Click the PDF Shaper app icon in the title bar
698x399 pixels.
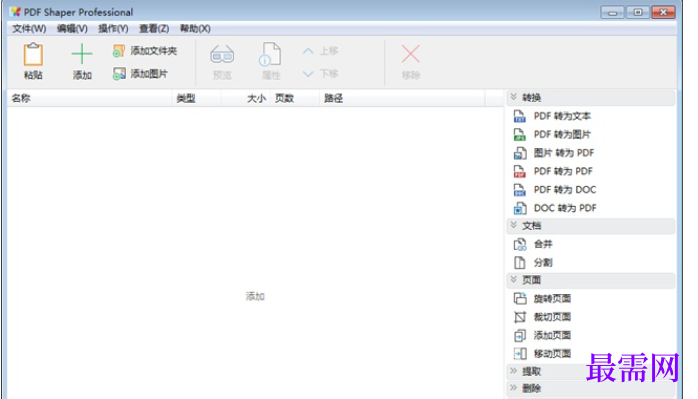[16, 12]
